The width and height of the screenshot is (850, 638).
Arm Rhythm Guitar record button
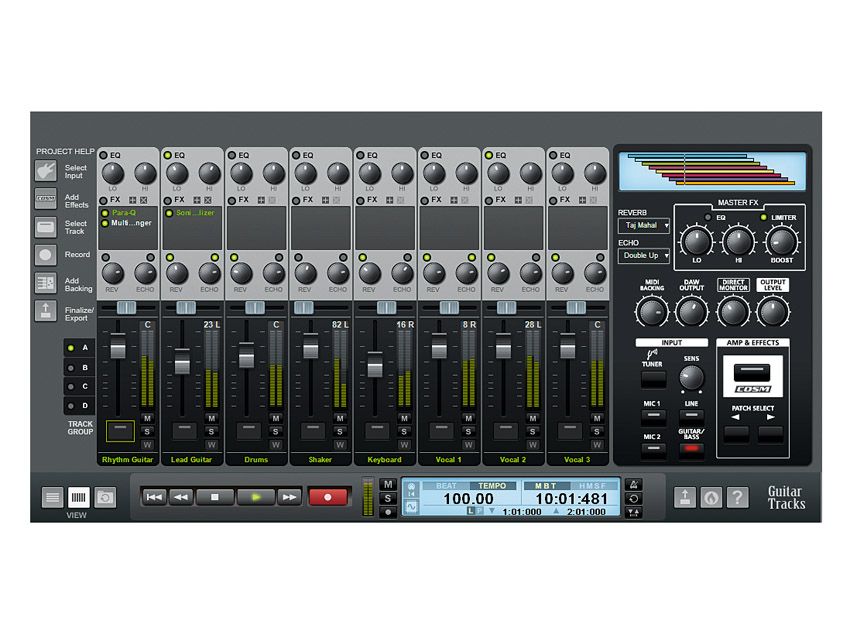tap(120, 430)
